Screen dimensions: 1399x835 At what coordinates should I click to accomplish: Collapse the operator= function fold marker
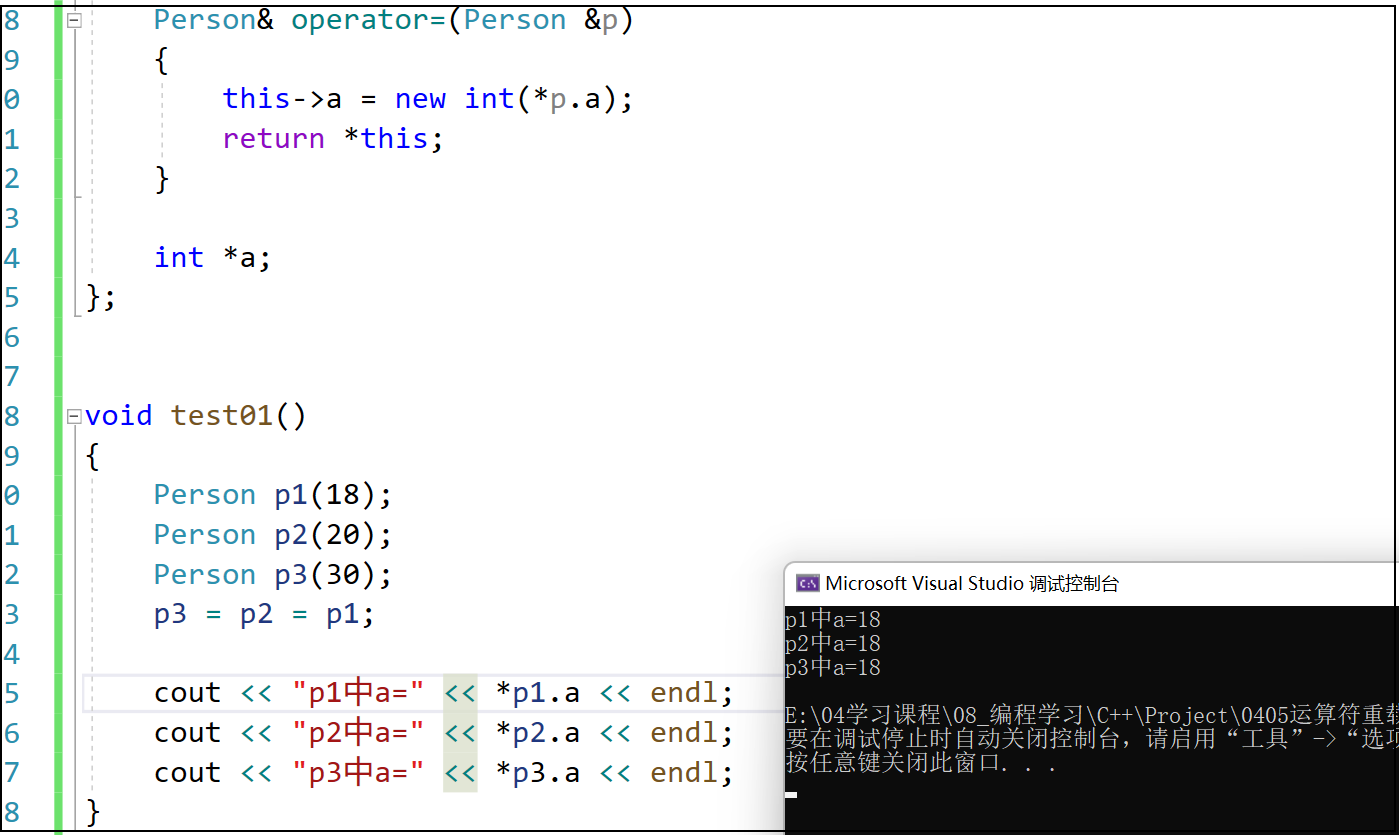tap(73, 20)
